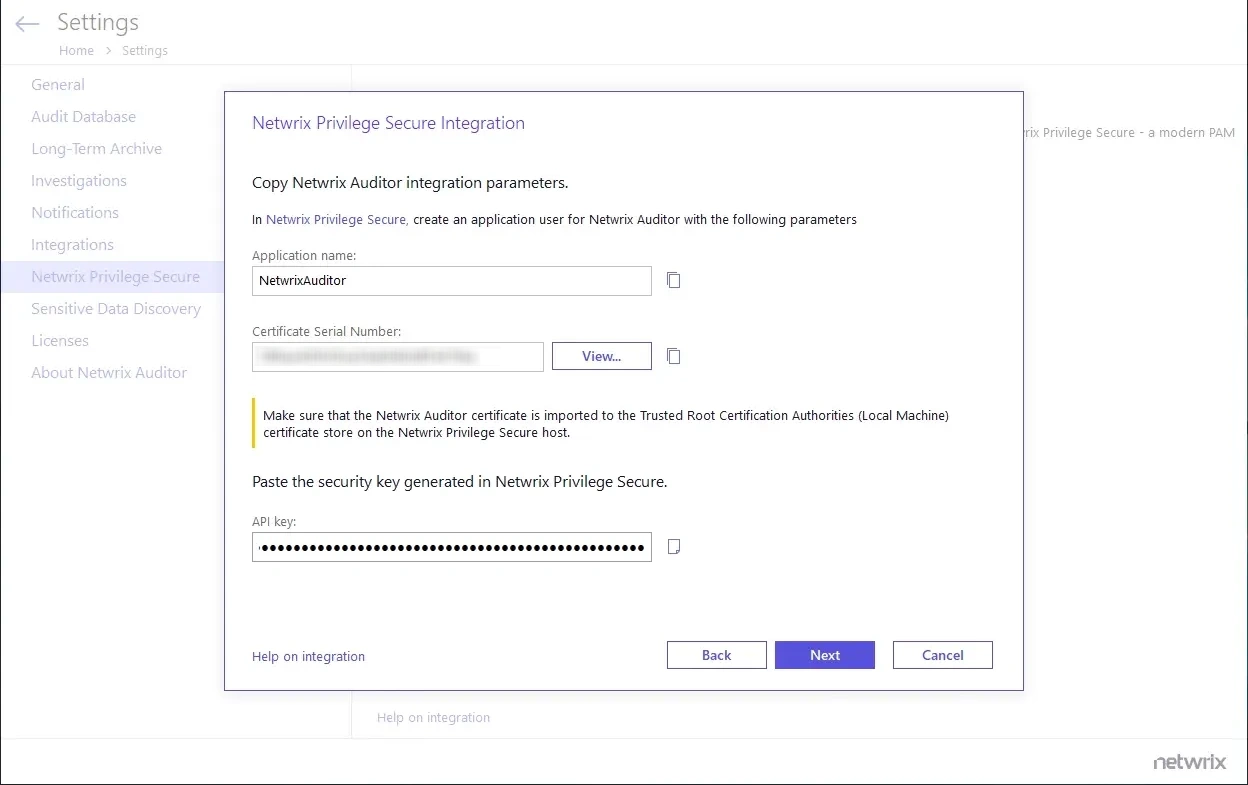Open the Audit Database settings page

pyautogui.click(x=83, y=116)
